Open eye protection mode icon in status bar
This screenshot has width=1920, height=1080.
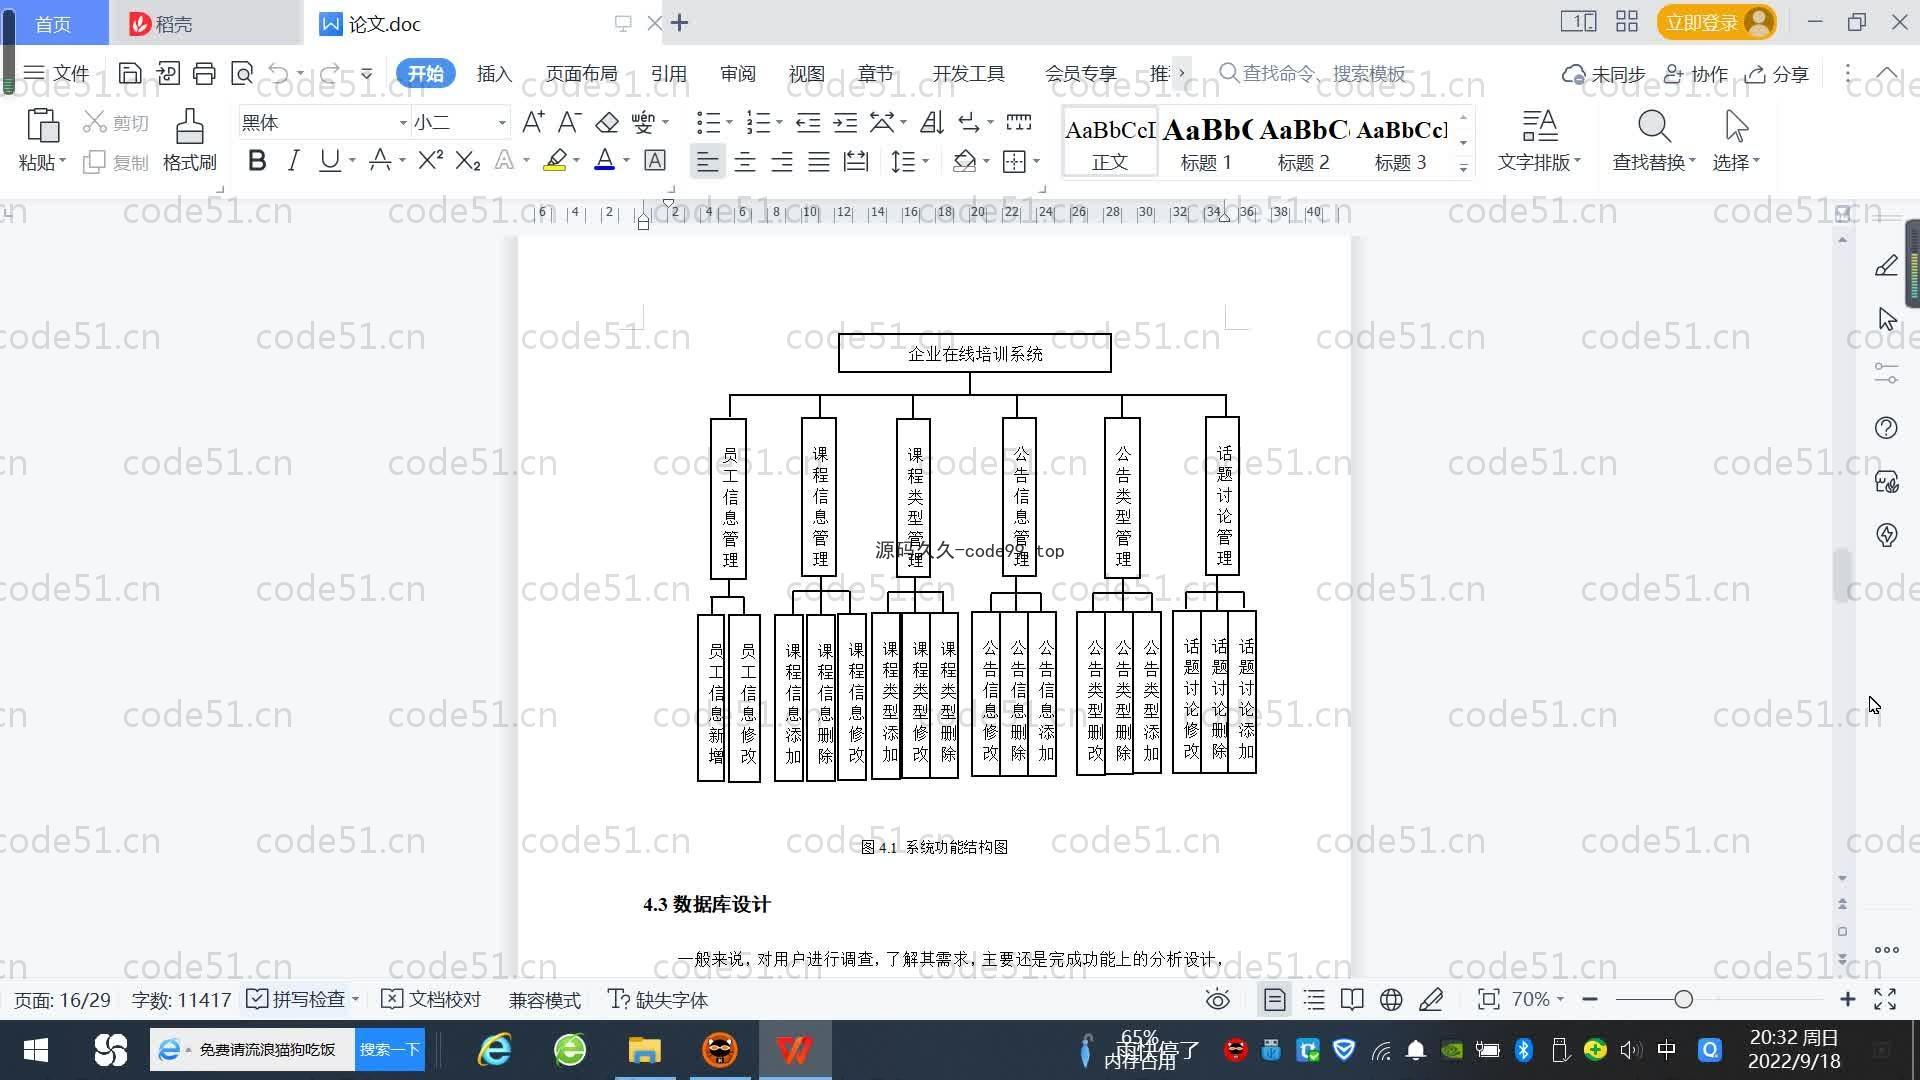[1217, 1000]
